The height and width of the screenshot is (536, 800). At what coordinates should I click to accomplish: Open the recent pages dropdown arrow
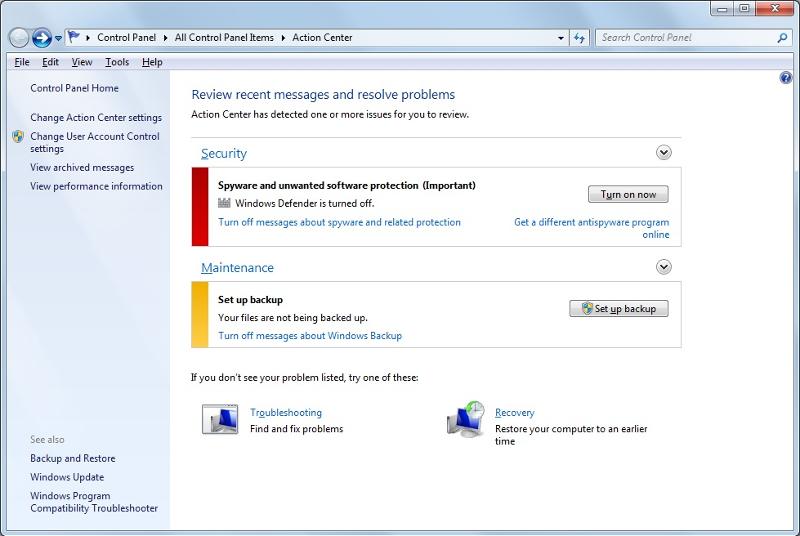(x=58, y=38)
